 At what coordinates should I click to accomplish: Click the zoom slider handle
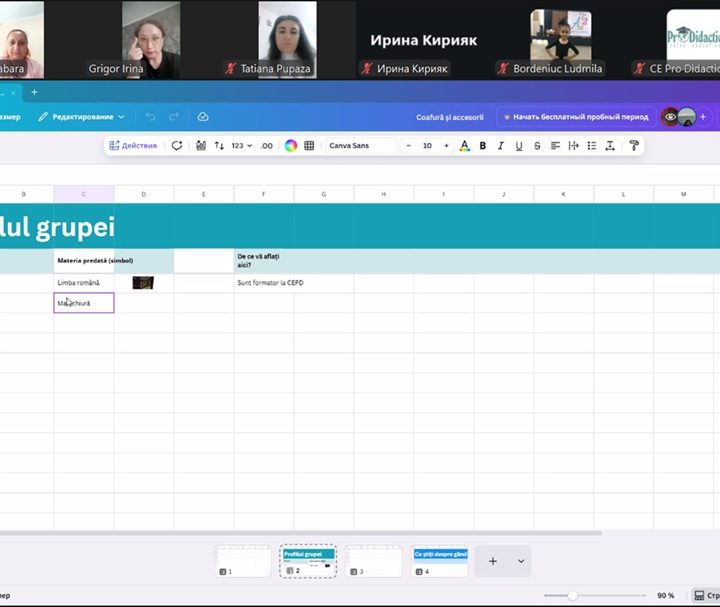[x=572, y=595]
